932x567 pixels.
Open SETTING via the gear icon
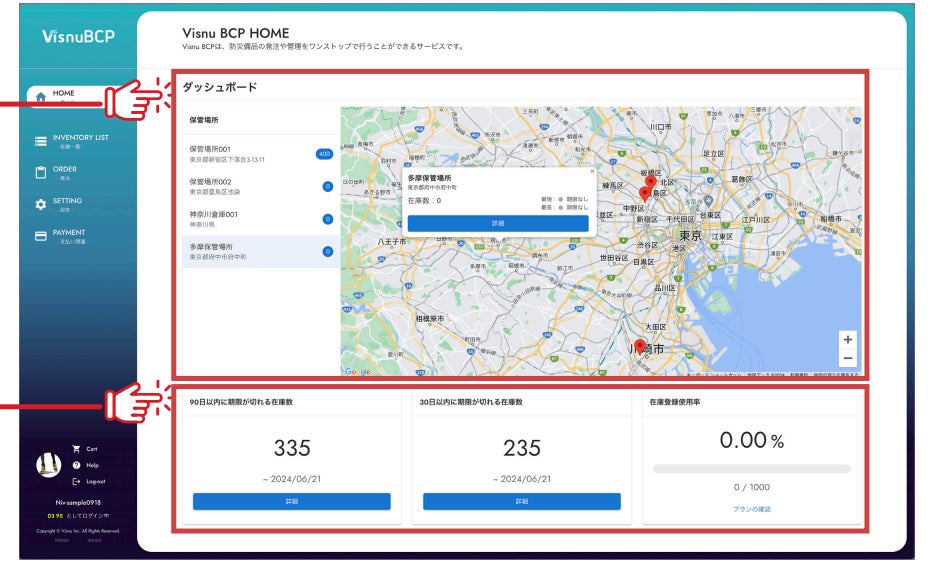coord(41,204)
